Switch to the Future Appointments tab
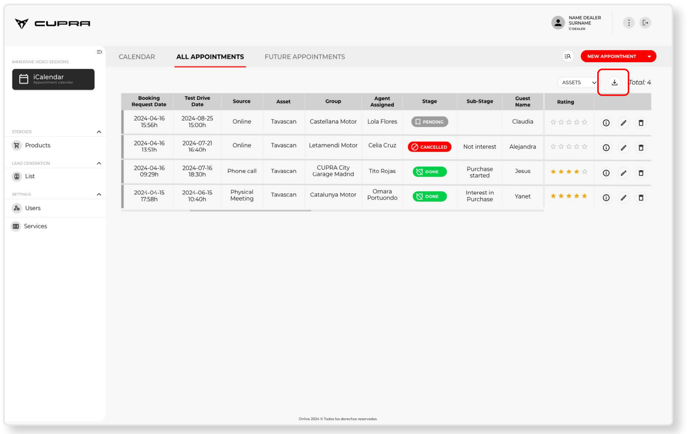 [x=304, y=57]
